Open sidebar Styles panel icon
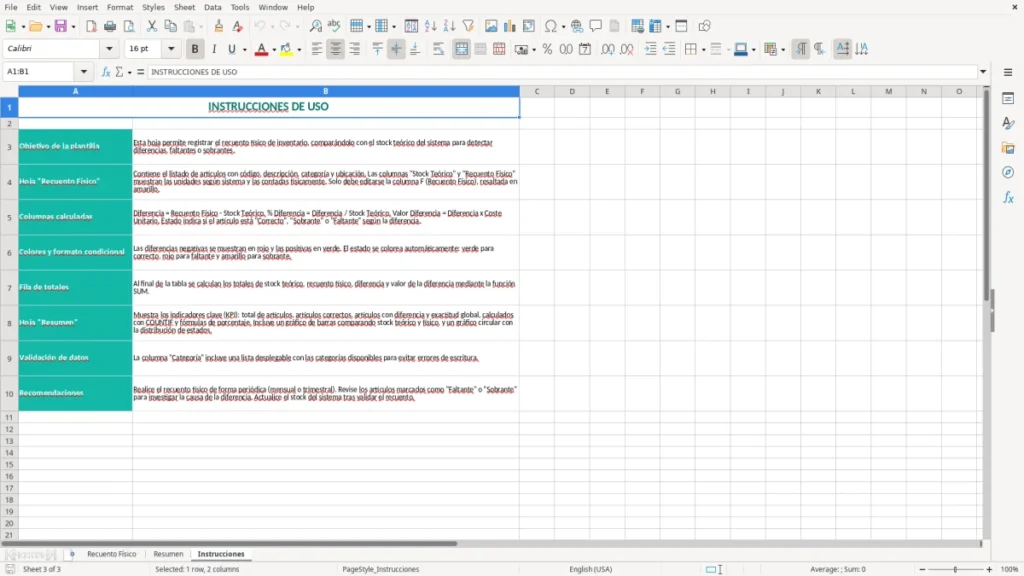This screenshot has height=576, width=1024. click(1008, 123)
